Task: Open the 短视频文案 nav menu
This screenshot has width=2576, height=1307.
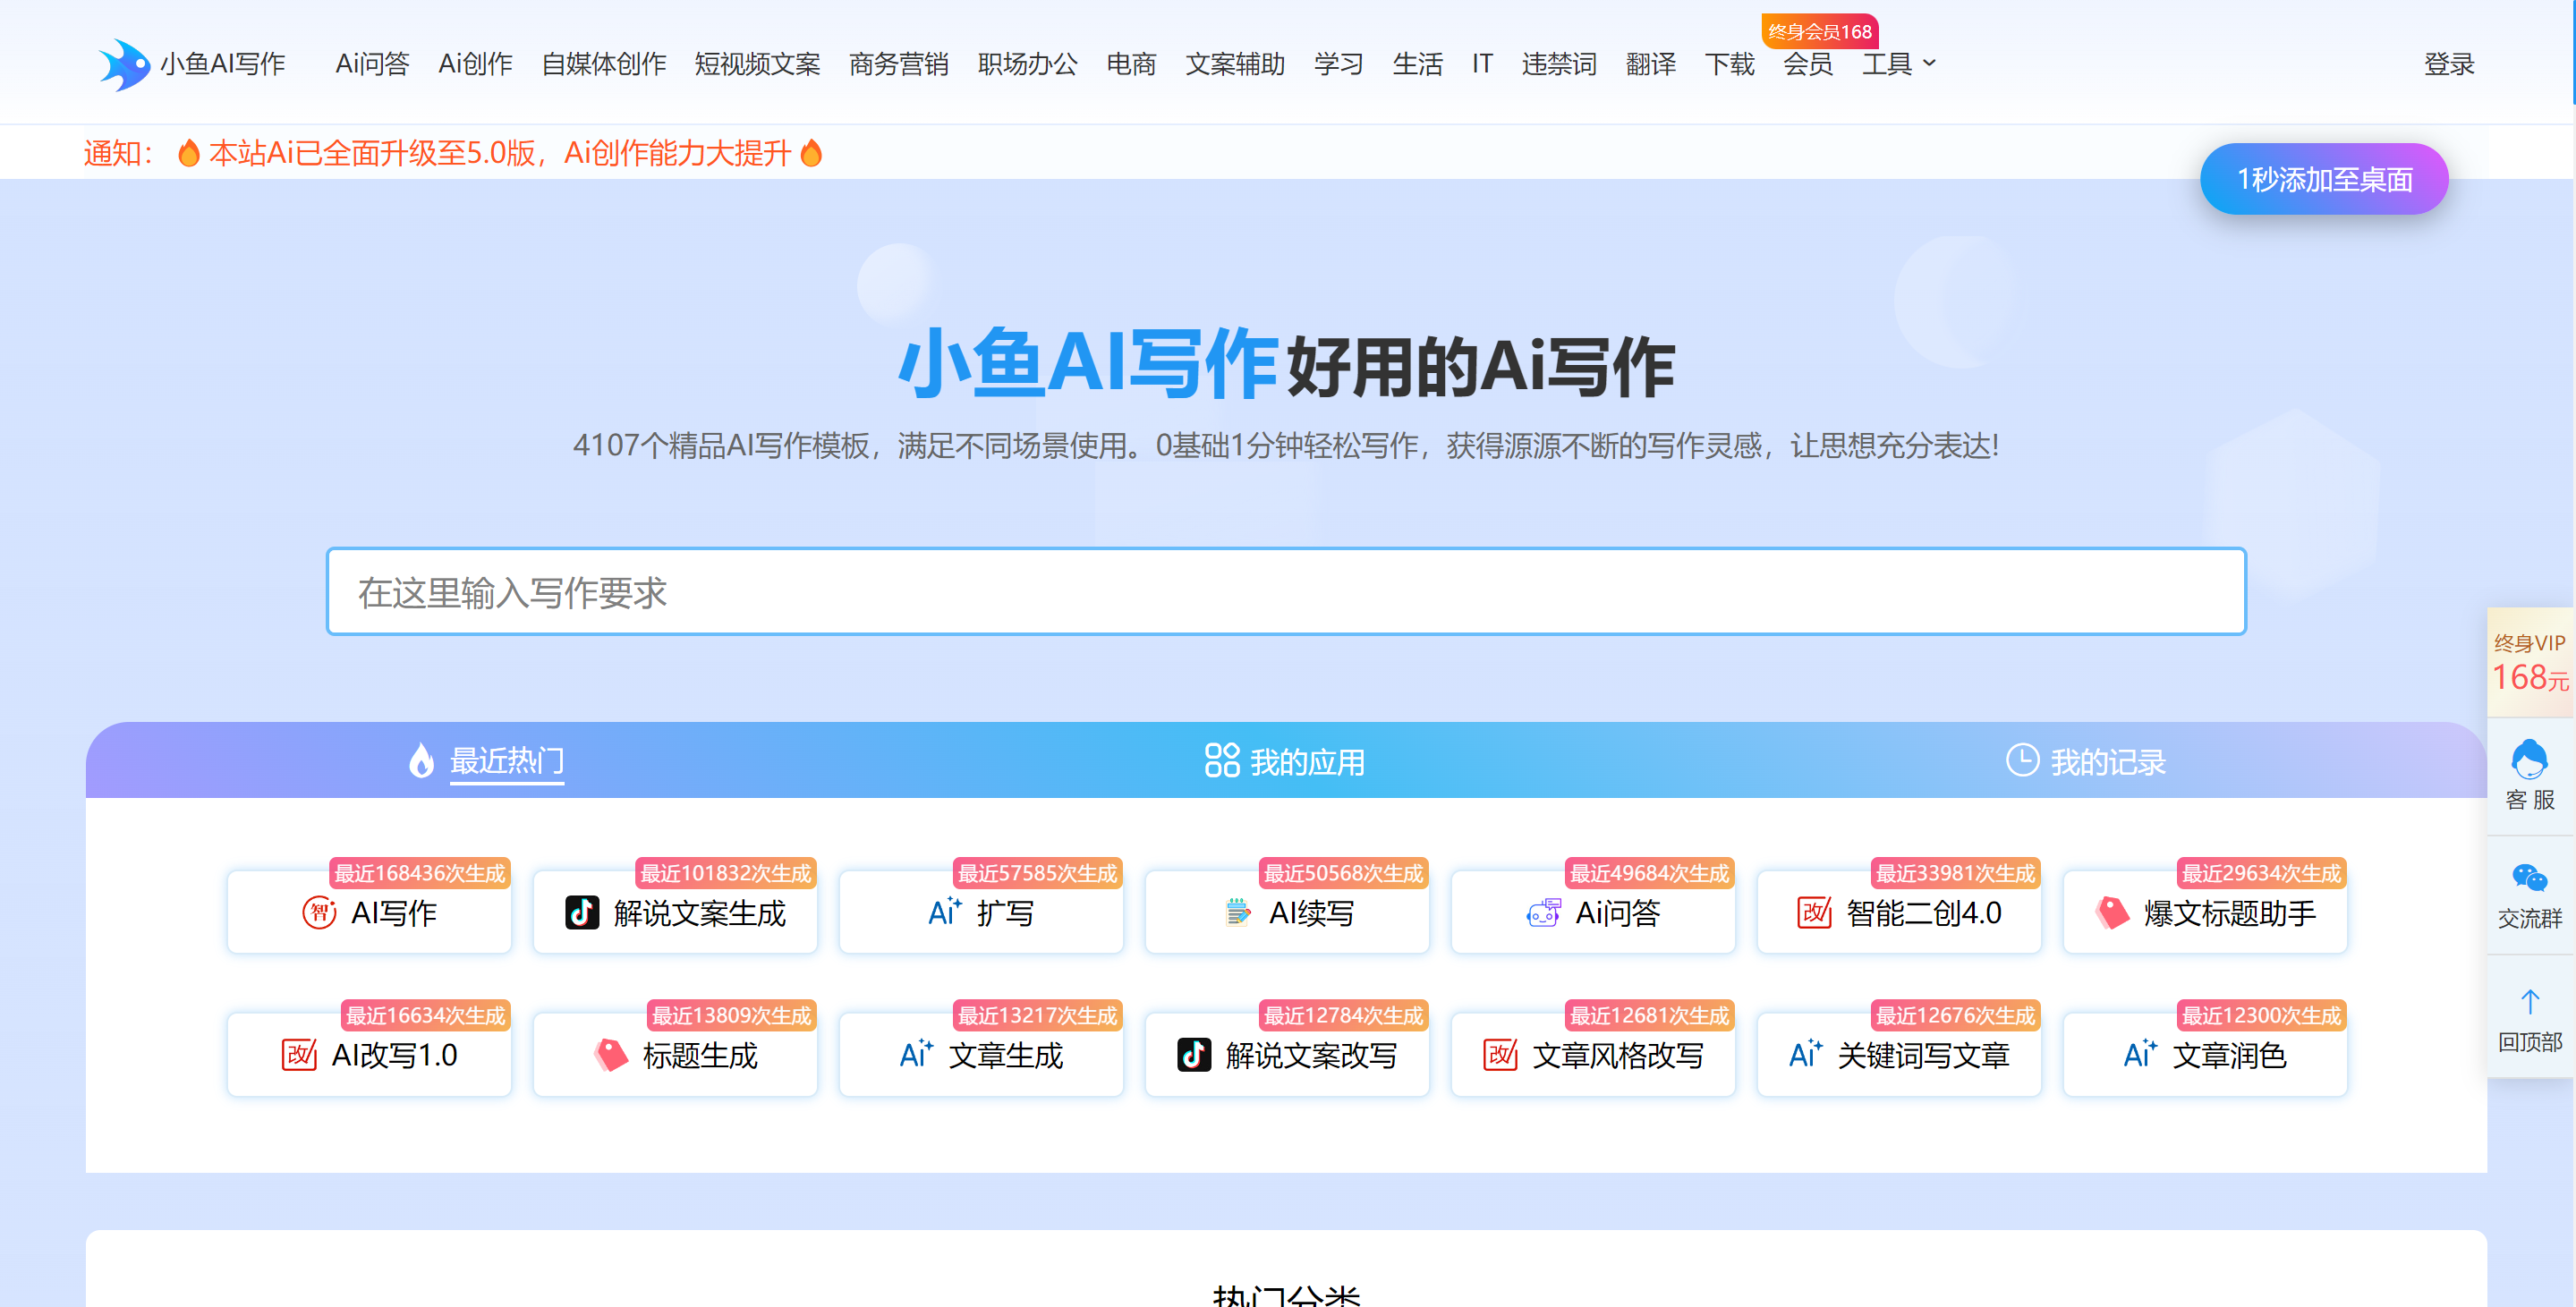Action: [757, 64]
